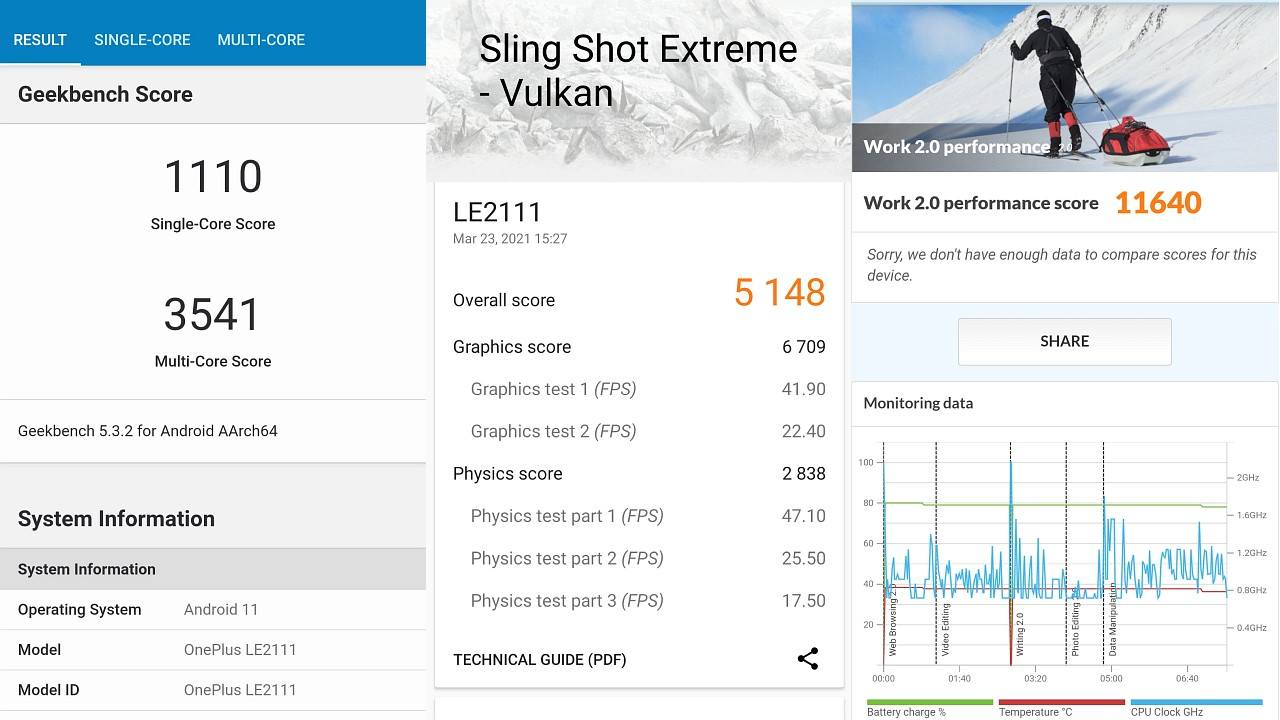Click the LE2111 device title
Image resolution: width=1280 pixels, height=720 pixels.
(x=497, y=212)
